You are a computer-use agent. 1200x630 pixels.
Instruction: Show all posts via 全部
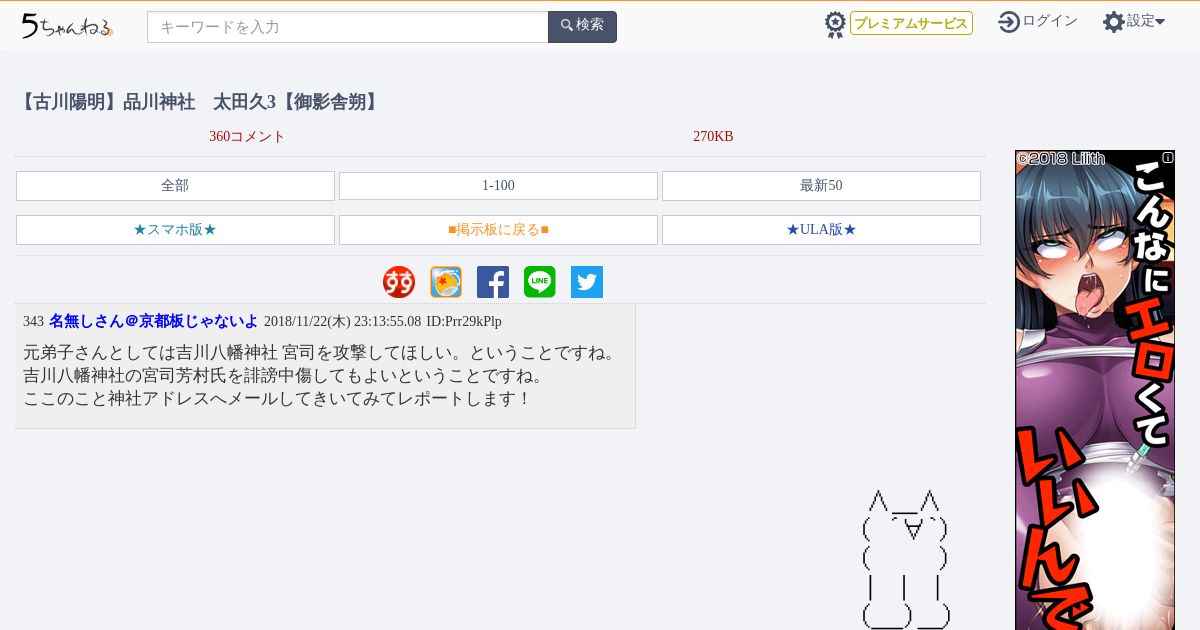click(x=175, y=186)
